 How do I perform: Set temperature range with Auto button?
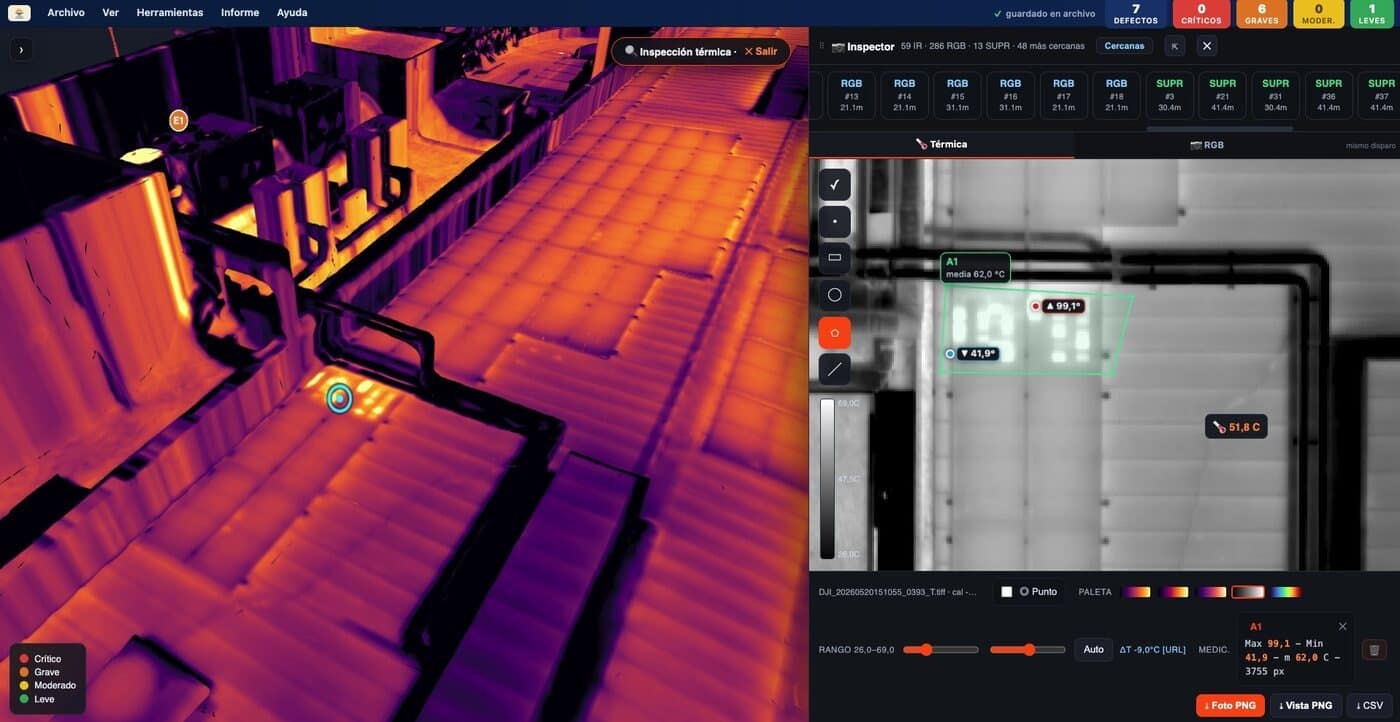(1094, 650)
